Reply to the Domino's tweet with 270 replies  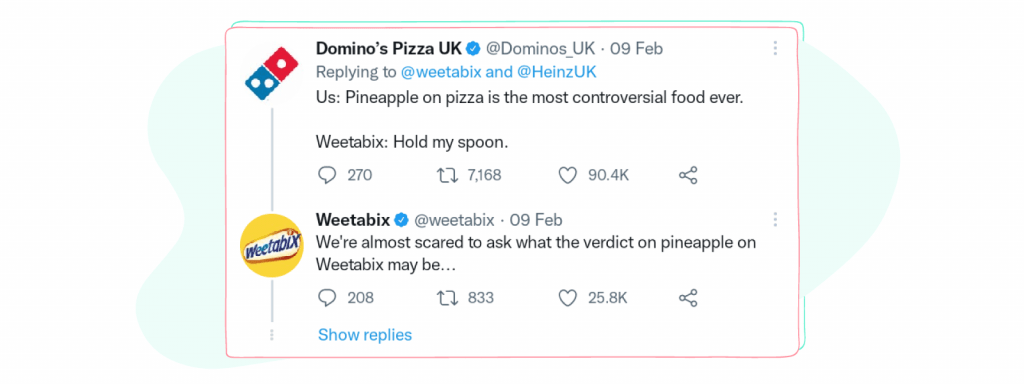click(327, 175)
